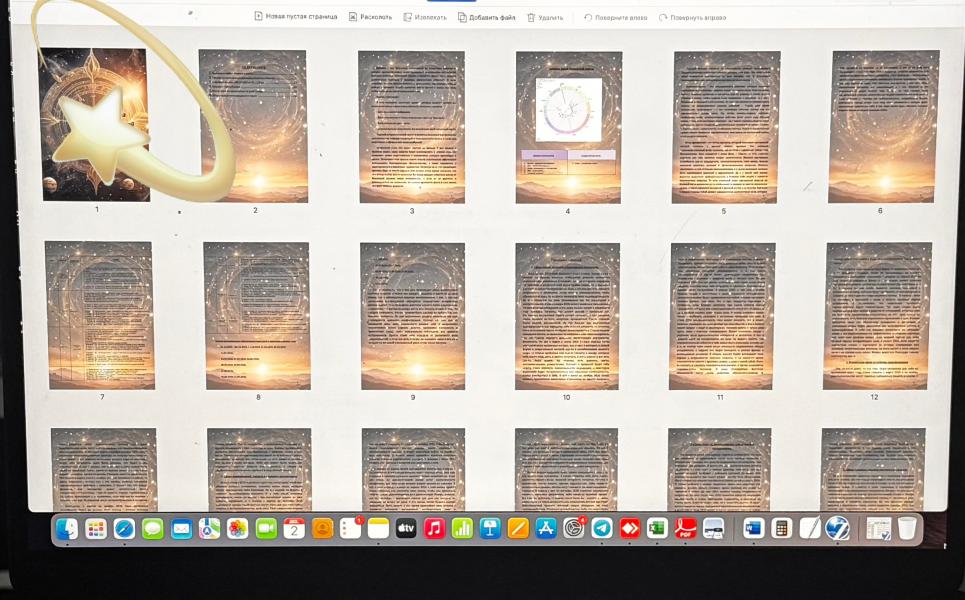
Task: Open the red PDF app in Dock
Action: (685, 528)
